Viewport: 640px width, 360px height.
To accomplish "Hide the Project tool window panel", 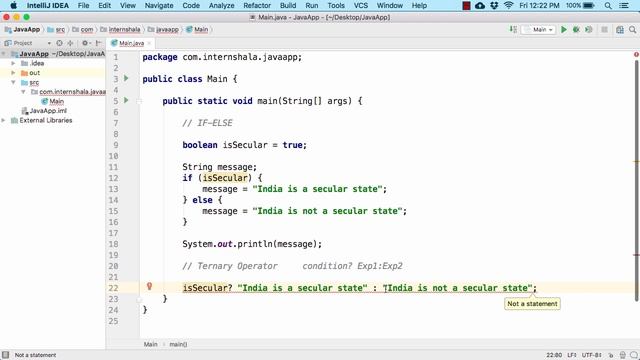I will click(x=98, y=43).
